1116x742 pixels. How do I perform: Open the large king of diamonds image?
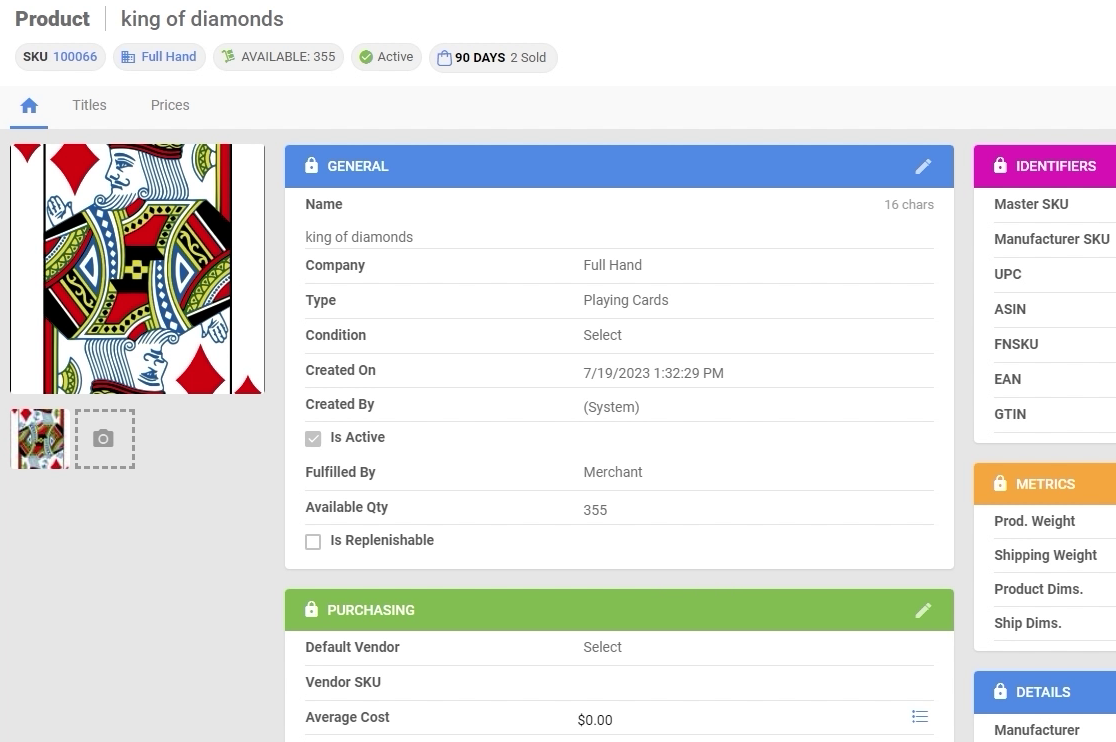[x=137, y=269]
